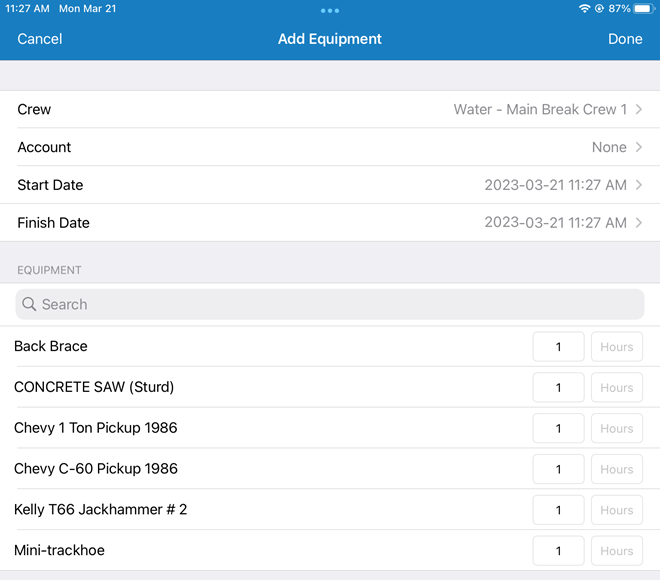Tap the three-dot multitasking icon
This screenshot has height=580, width=660.
click(x=330, y=10)
